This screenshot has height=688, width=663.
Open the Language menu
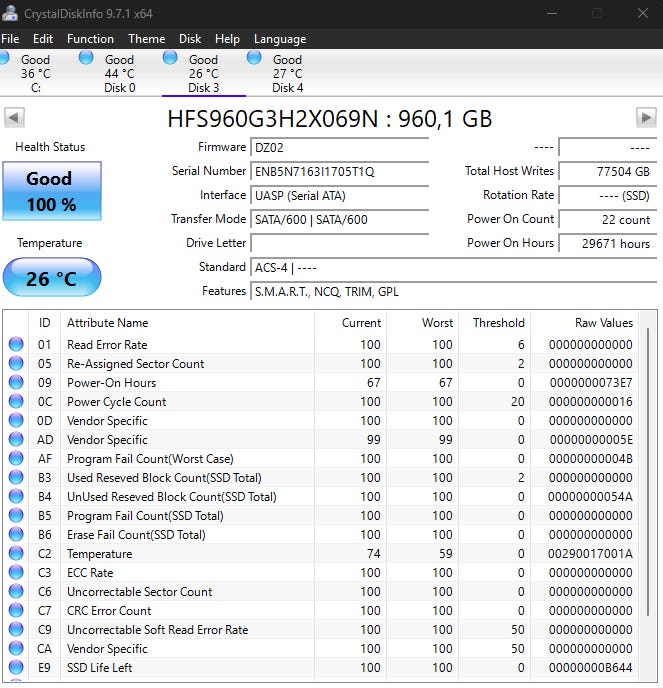click(280, 39)
